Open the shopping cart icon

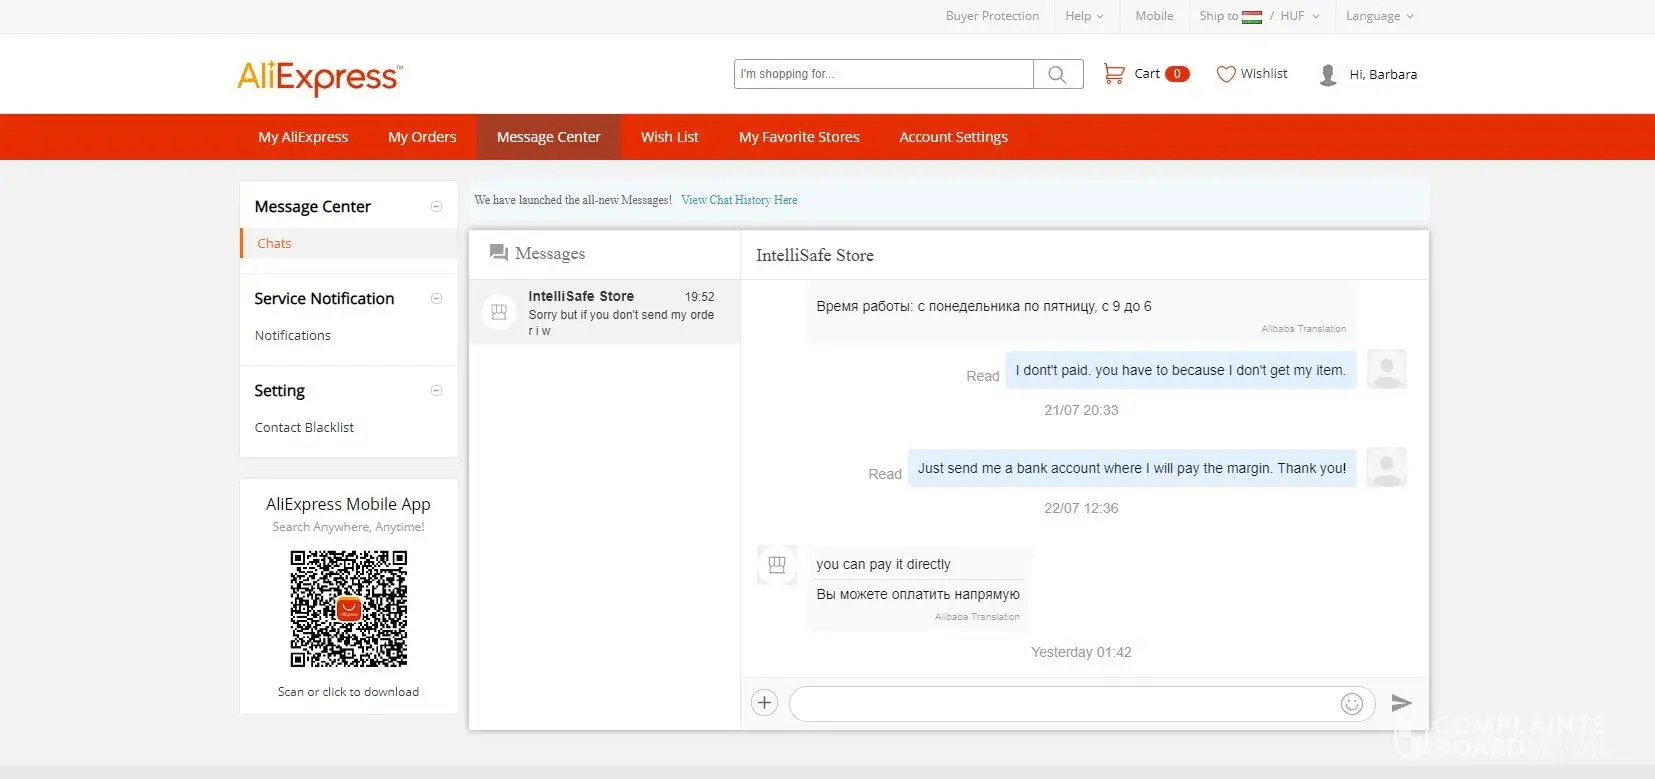[1113, 73]
